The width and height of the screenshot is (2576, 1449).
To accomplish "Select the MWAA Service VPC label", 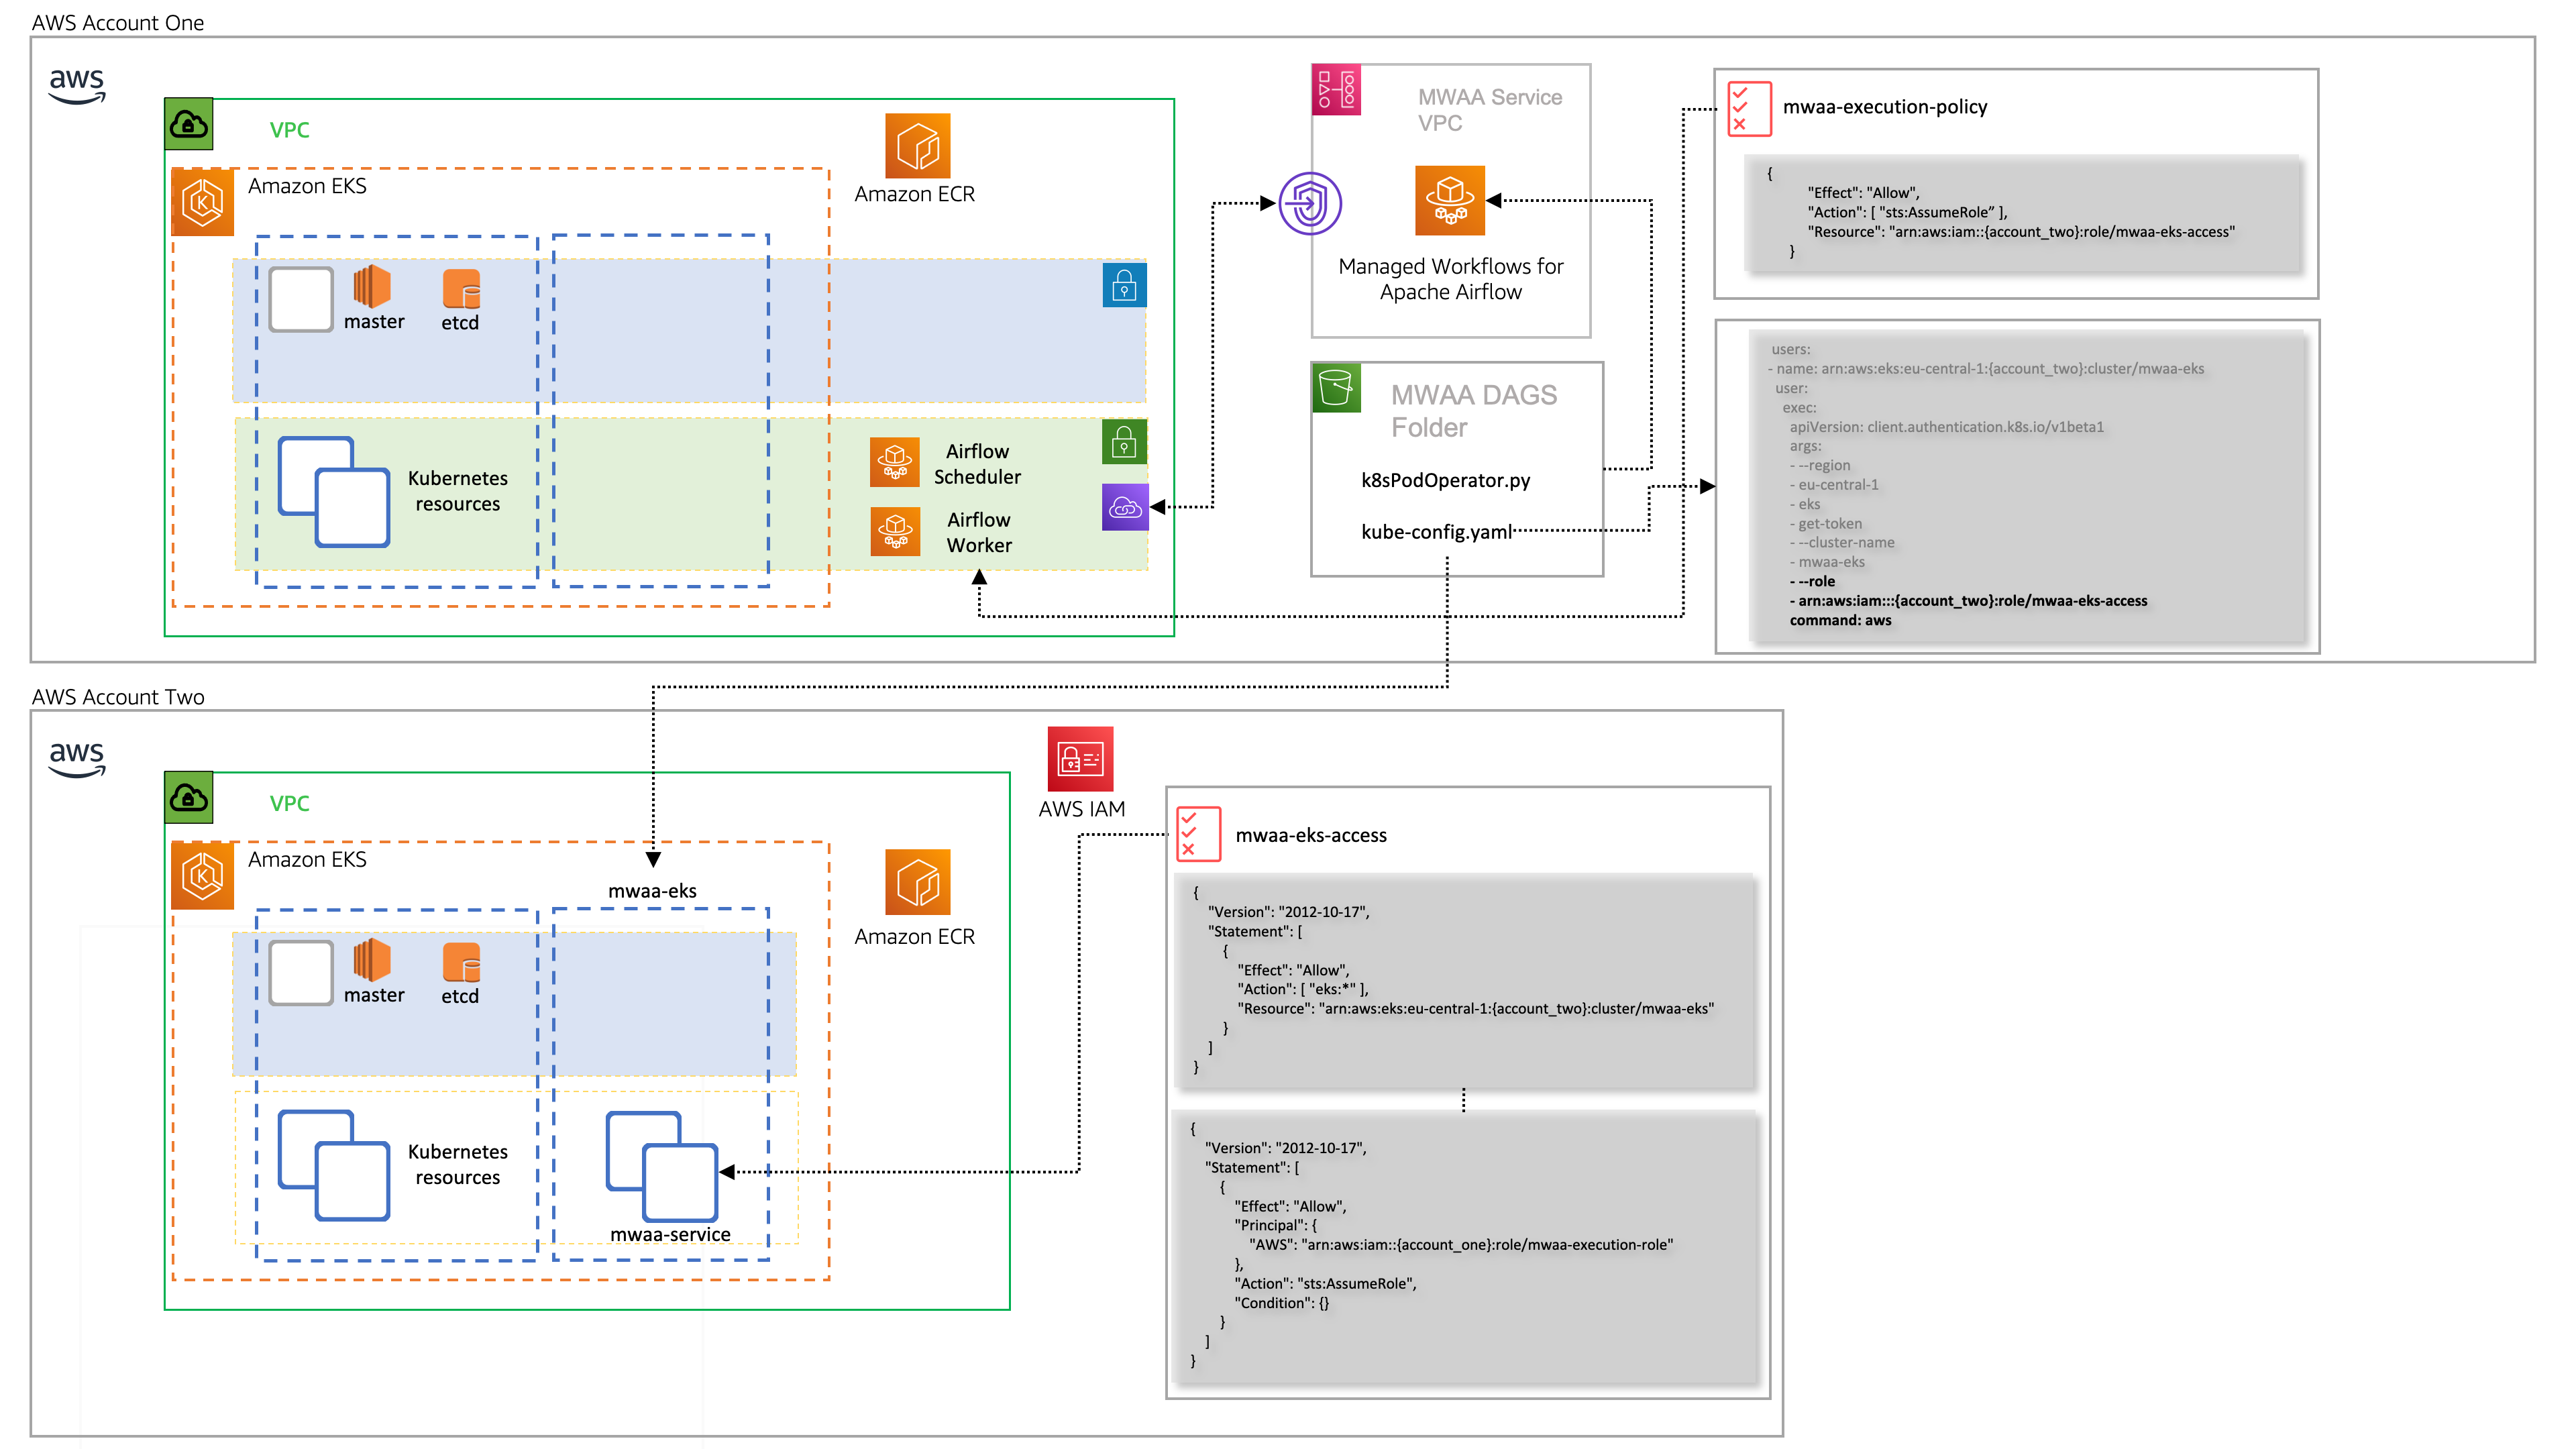I will pyautogui.click(x=1489, y=110).
